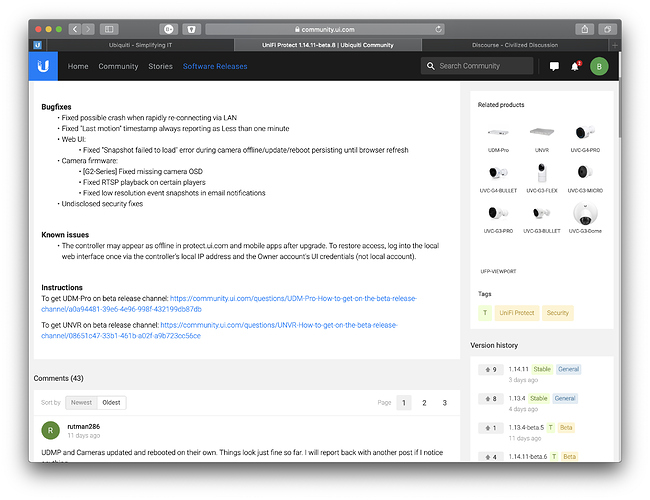This screenshot has height=500, width=650.
Task: Open the Home nav item
Action: pos(78,66)
